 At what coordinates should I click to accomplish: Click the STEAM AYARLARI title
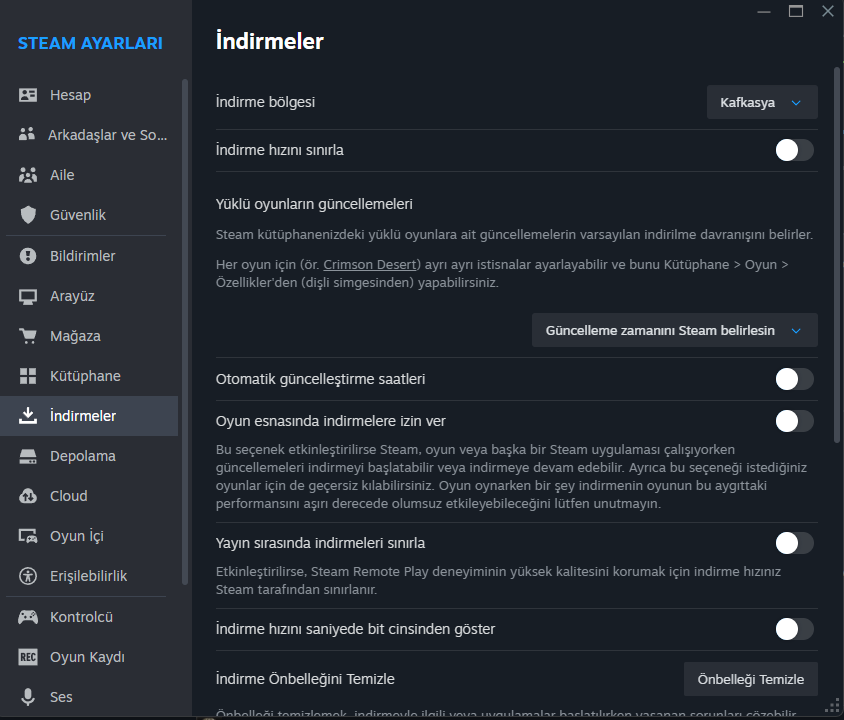(90, 43)
